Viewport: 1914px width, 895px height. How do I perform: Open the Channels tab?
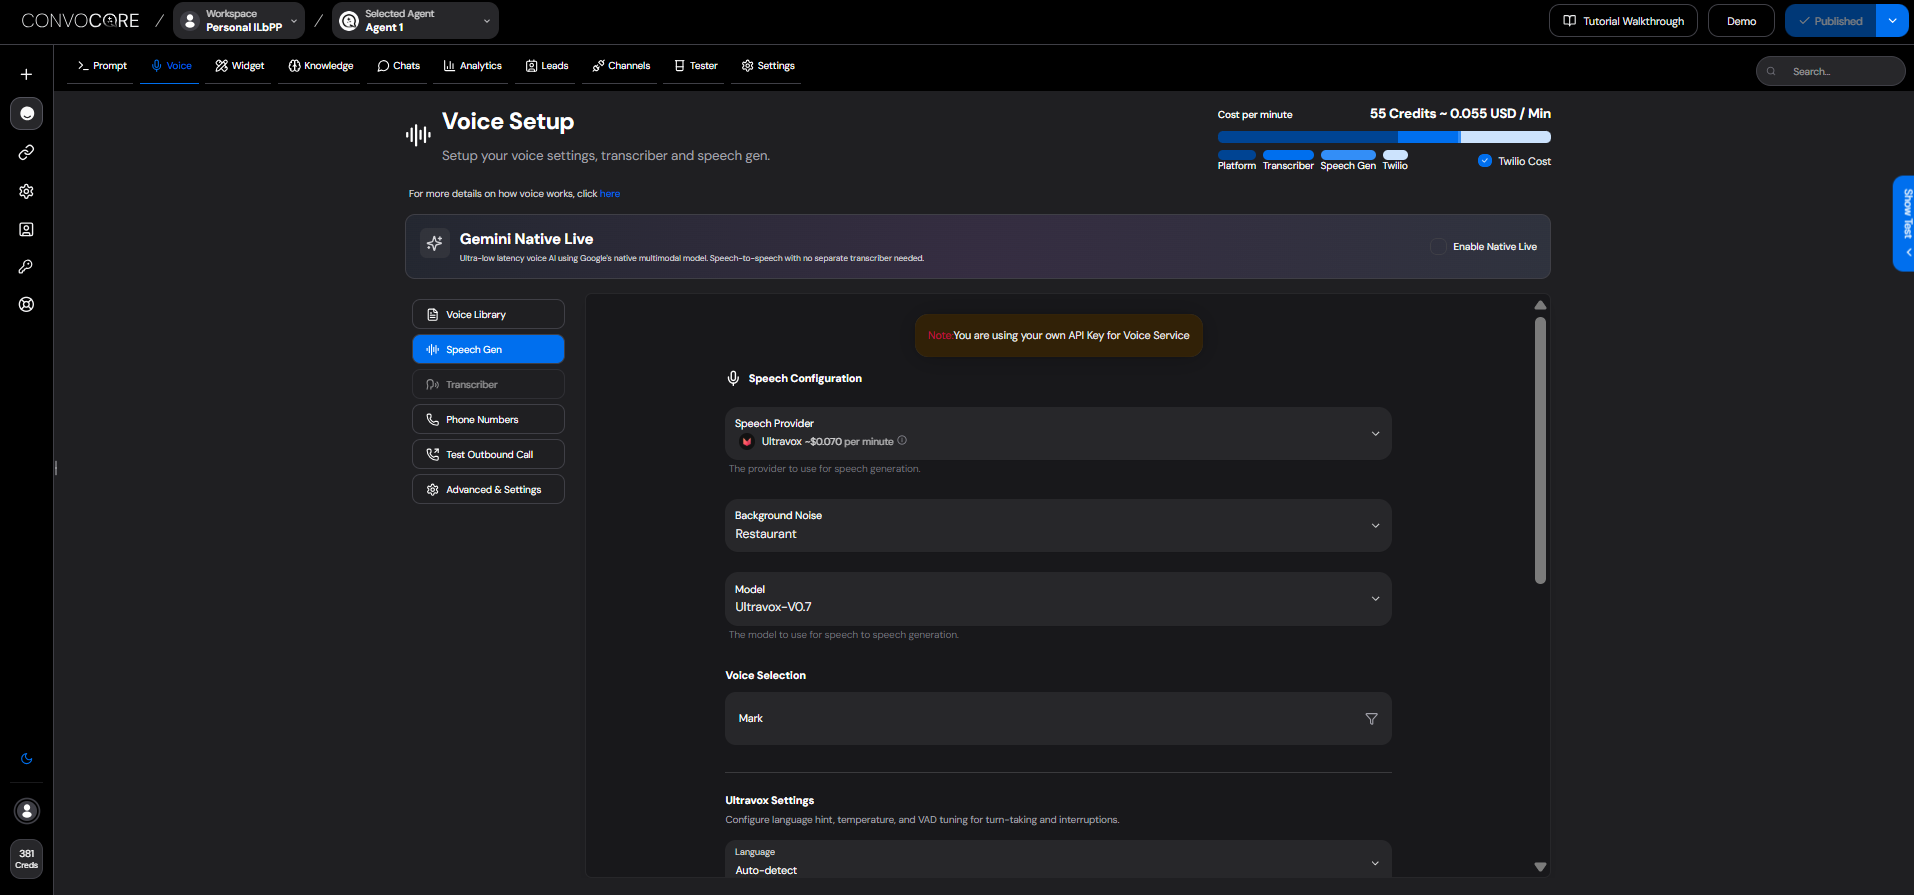click(621, 66)
